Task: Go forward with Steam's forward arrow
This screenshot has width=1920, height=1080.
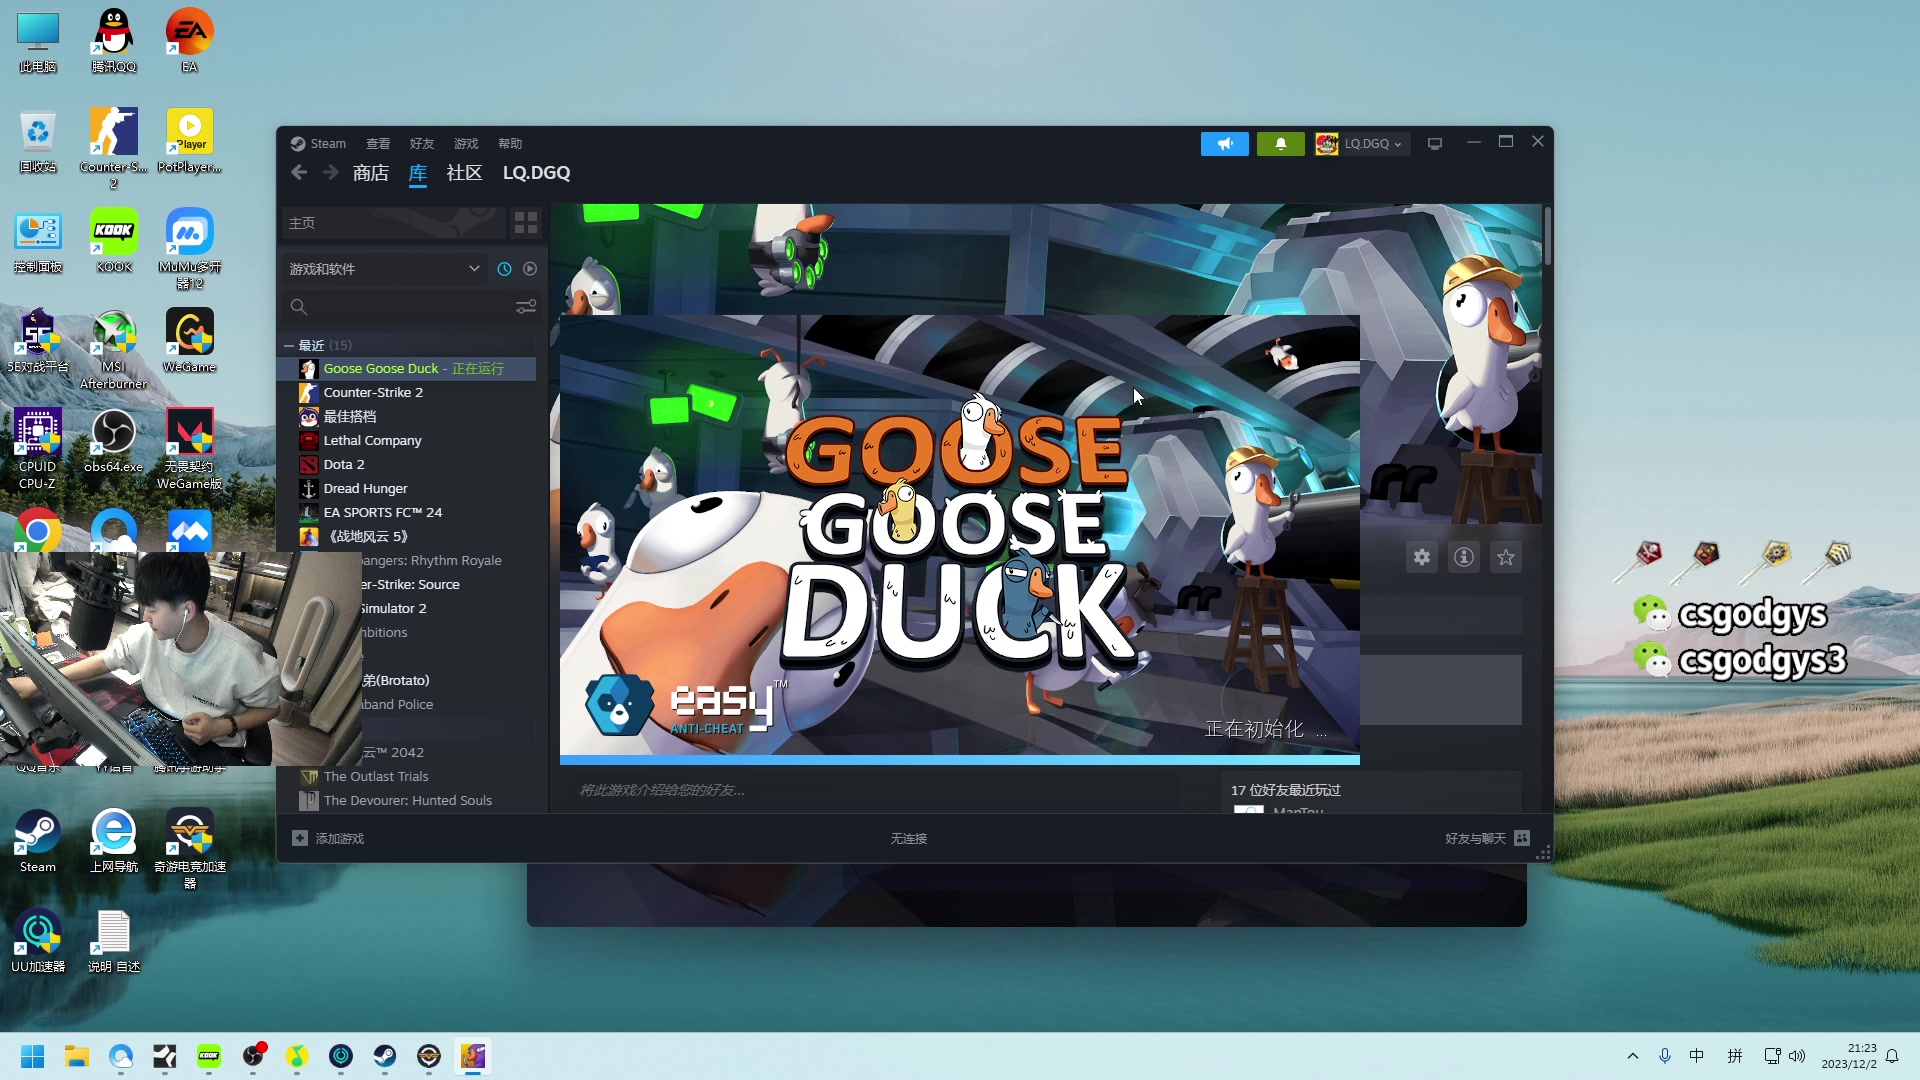Action: 331,173
